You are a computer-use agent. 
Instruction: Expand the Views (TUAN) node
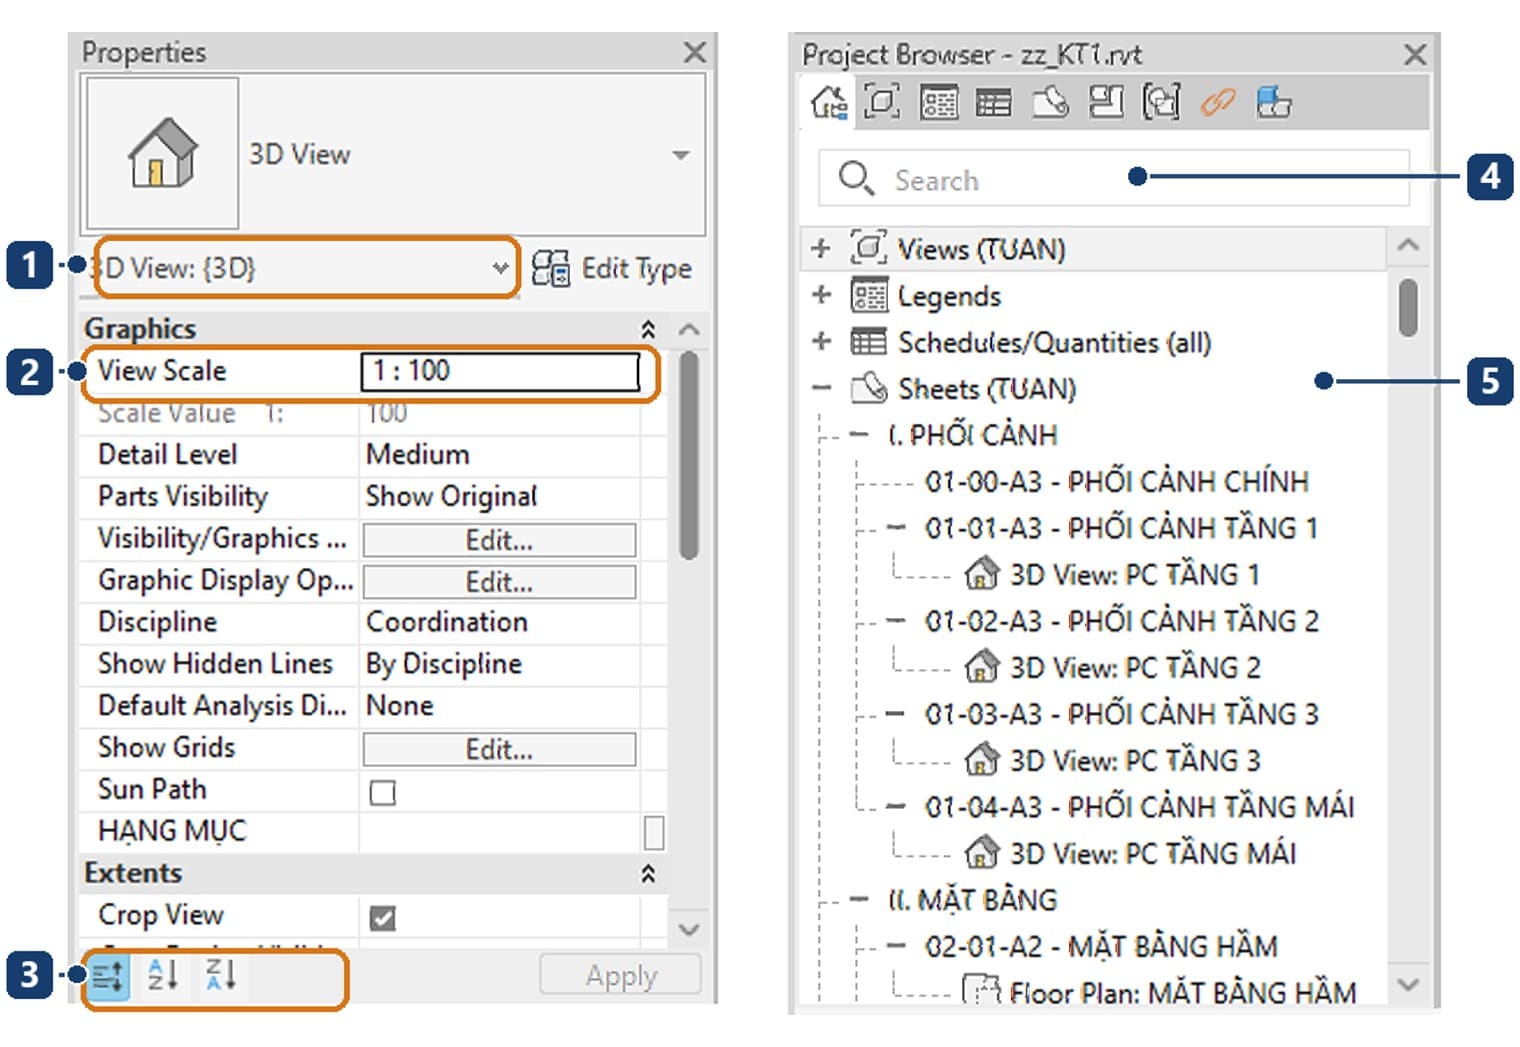click(x=821, y=247)
